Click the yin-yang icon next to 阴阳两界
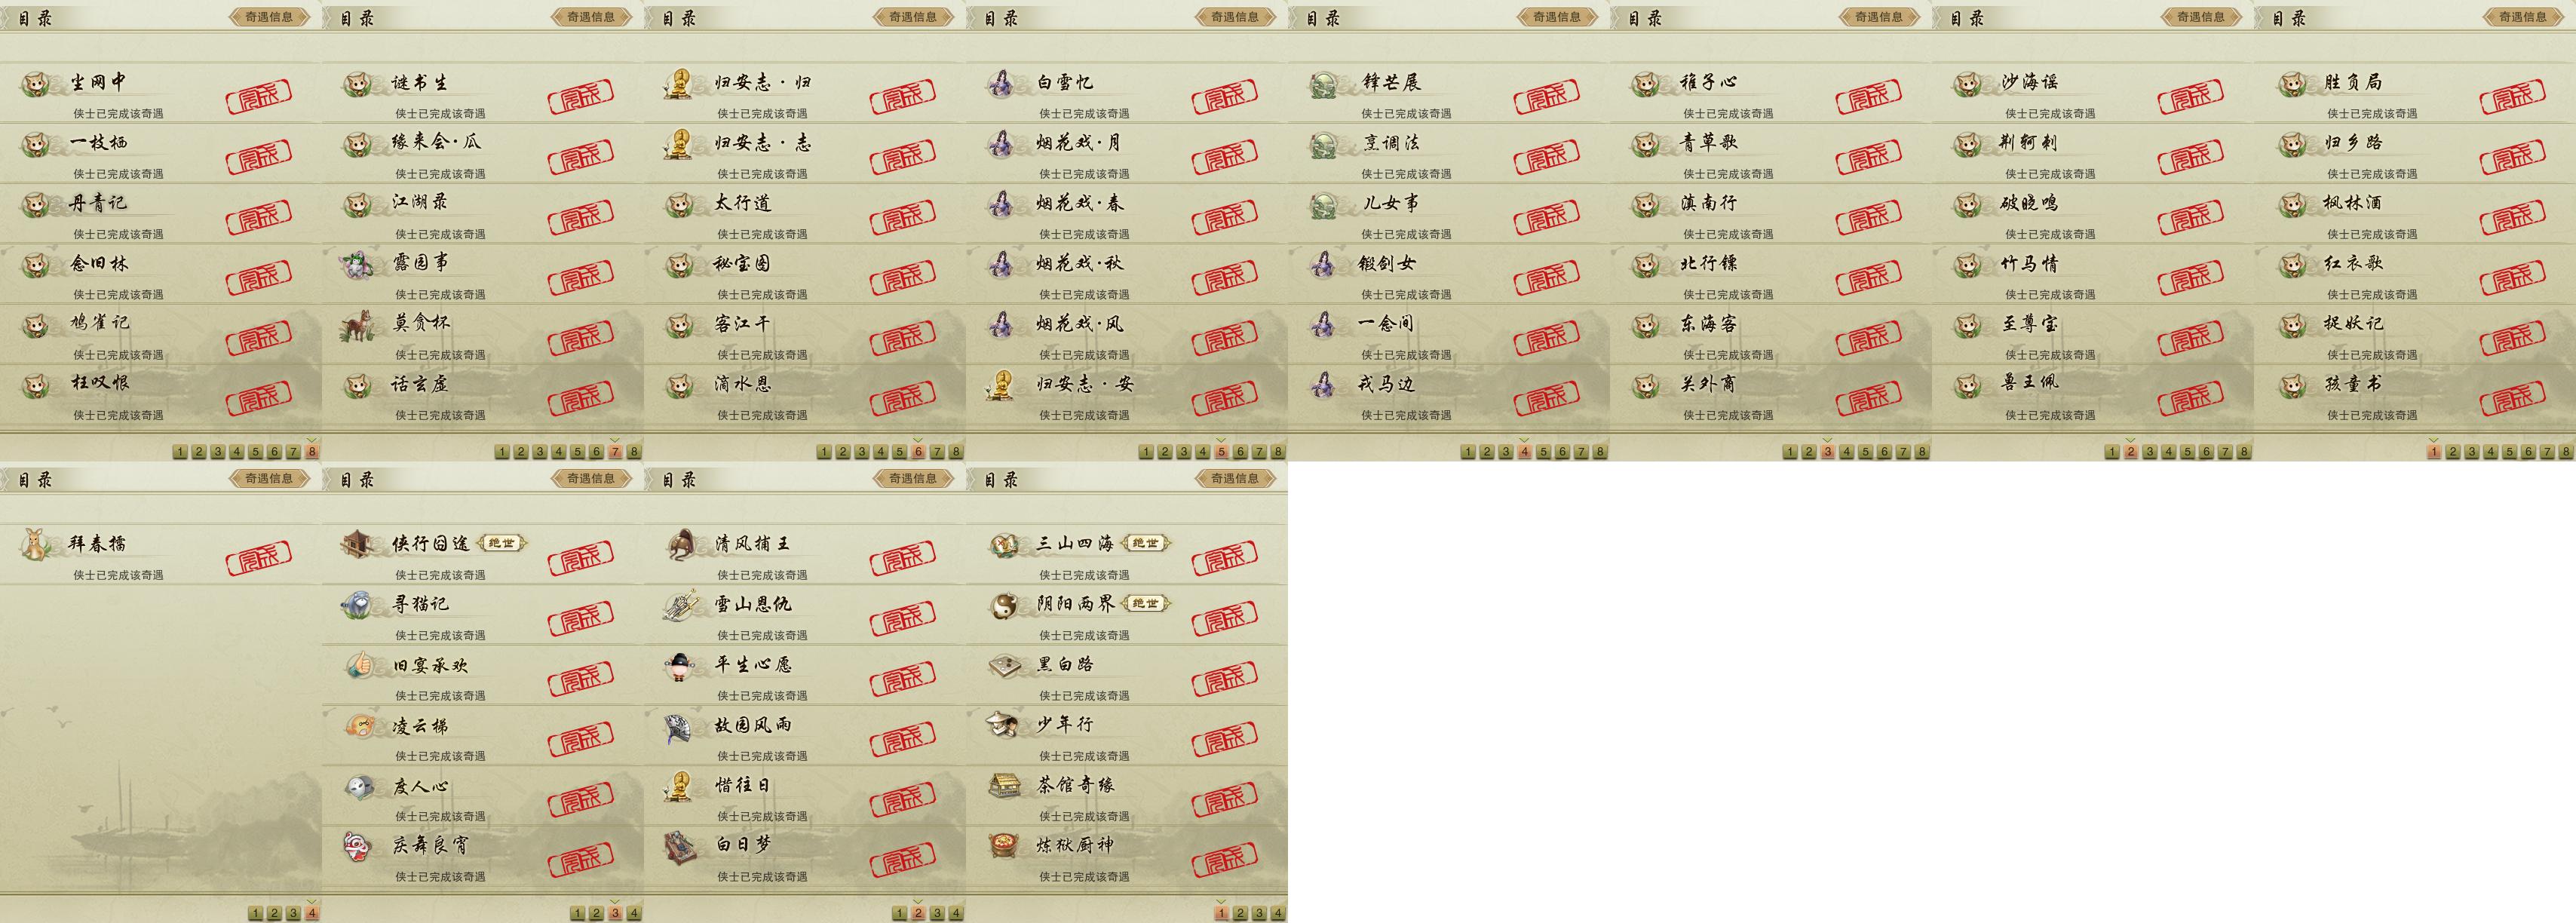 tap(1003, 605)
